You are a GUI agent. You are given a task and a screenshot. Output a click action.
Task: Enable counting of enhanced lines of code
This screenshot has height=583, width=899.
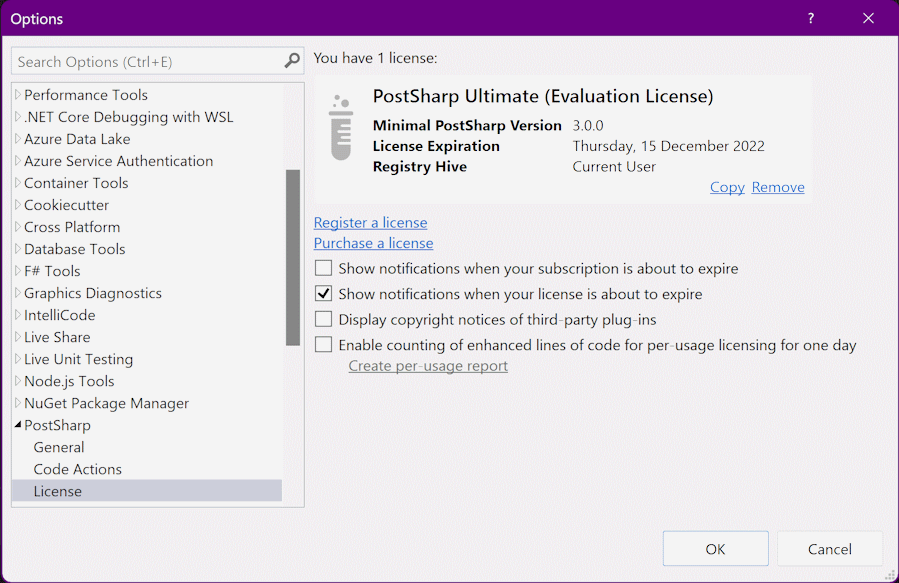pyautogui.click(x=324, y=345)
